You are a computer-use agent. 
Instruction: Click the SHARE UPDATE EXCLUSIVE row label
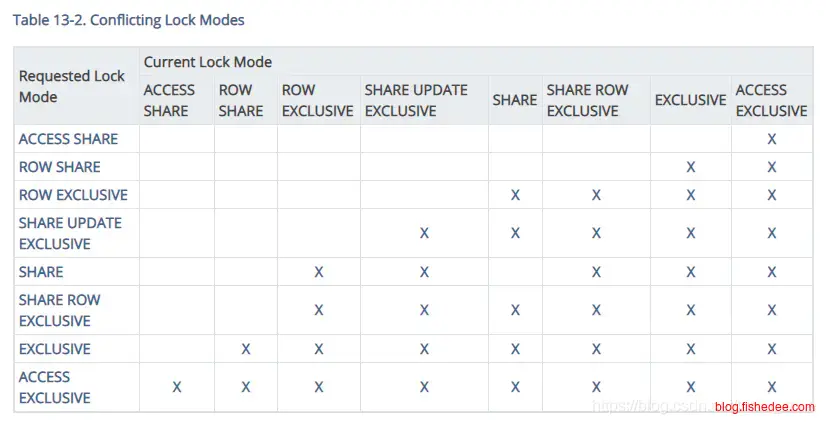pos(68,233)
